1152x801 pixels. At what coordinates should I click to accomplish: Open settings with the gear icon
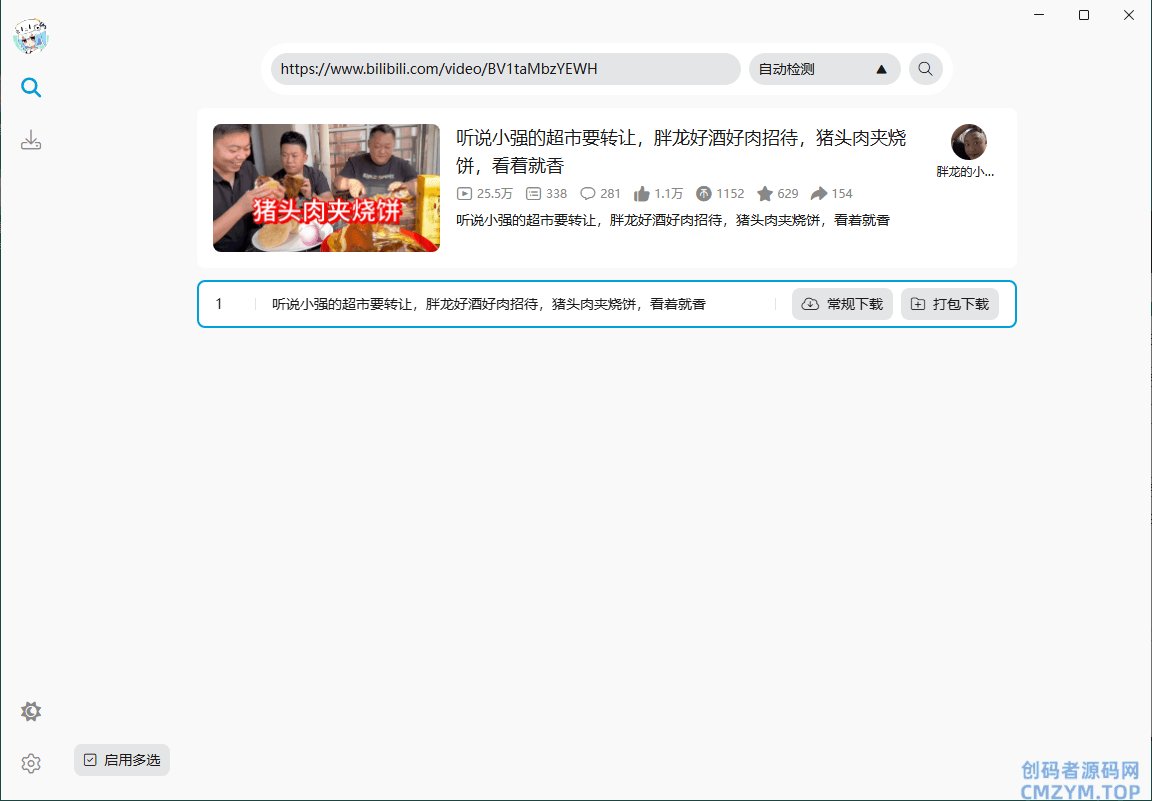pyautogui.click(x=31, y=764)
